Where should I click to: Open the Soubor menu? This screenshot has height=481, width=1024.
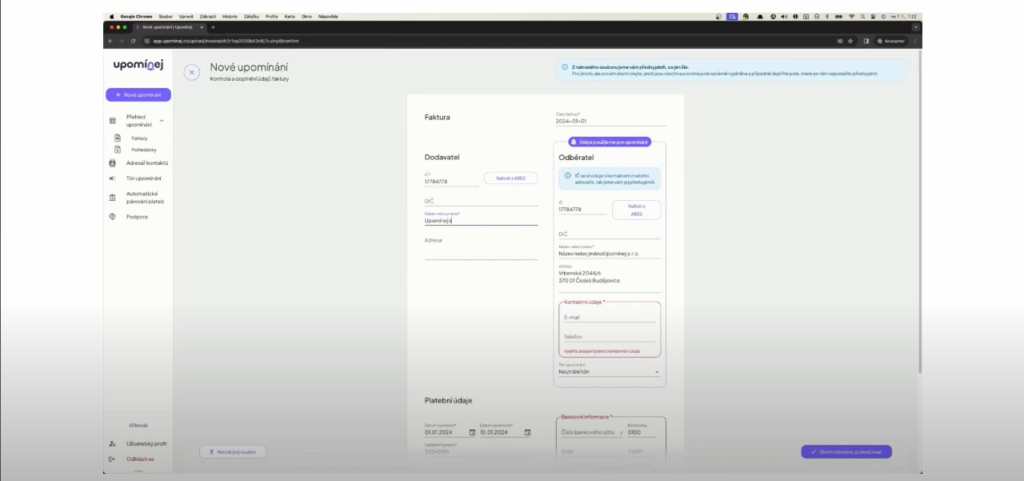point(165,16)
